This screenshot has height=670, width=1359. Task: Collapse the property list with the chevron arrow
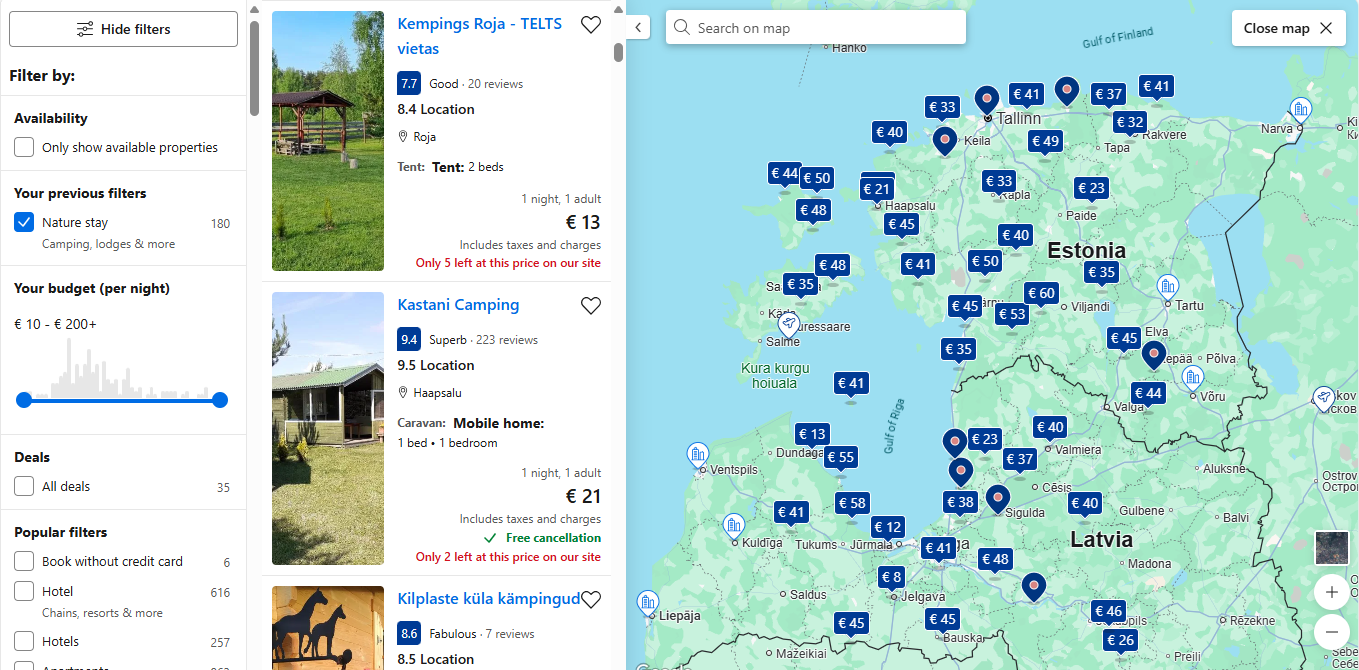(638, 28)
